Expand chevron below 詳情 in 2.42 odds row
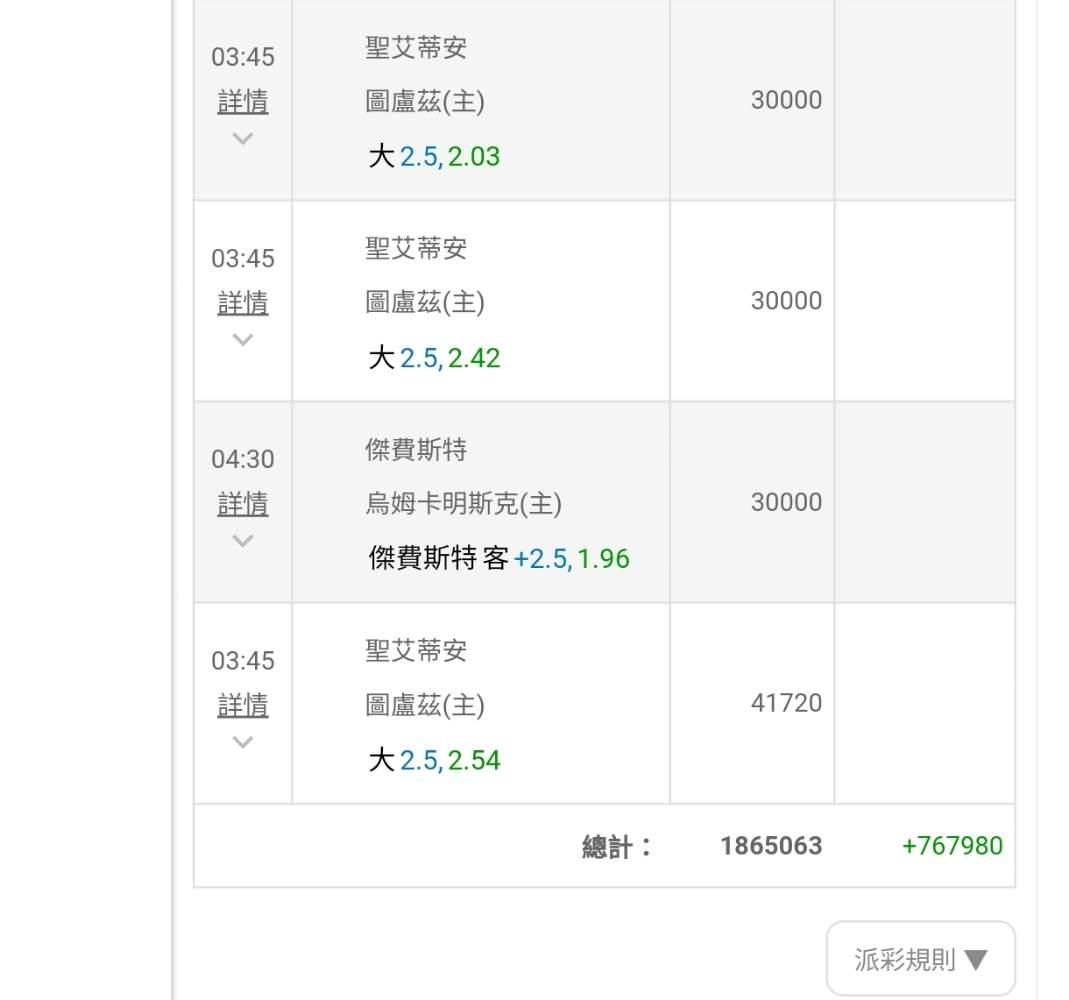This screenshot has width=1069, height=1000. tap(242, 340)
